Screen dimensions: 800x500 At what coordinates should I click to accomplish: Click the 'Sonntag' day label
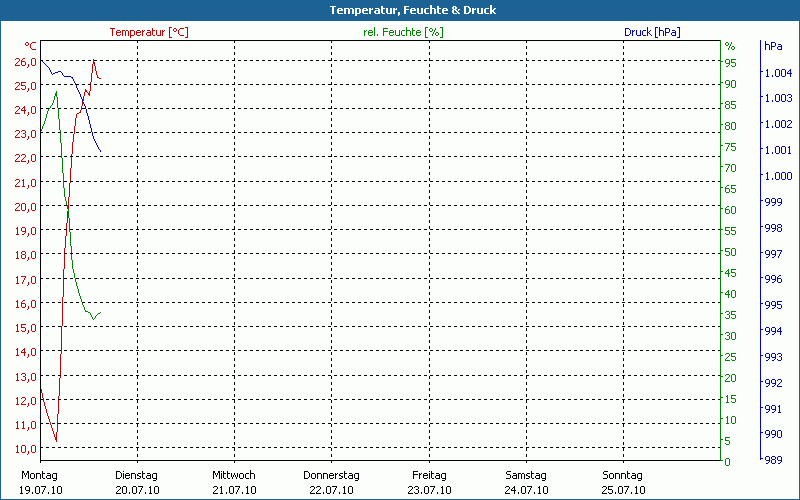622,476
